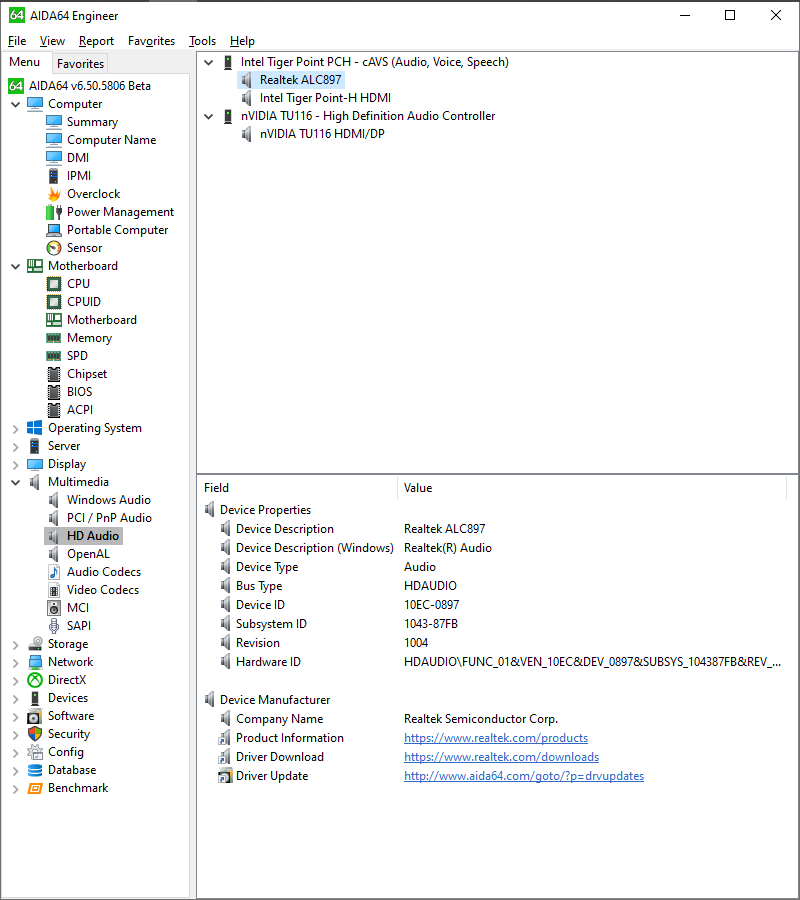800x900 pixels.
Task: Click the Config gear icon
Action: click(x=35, y=752)
